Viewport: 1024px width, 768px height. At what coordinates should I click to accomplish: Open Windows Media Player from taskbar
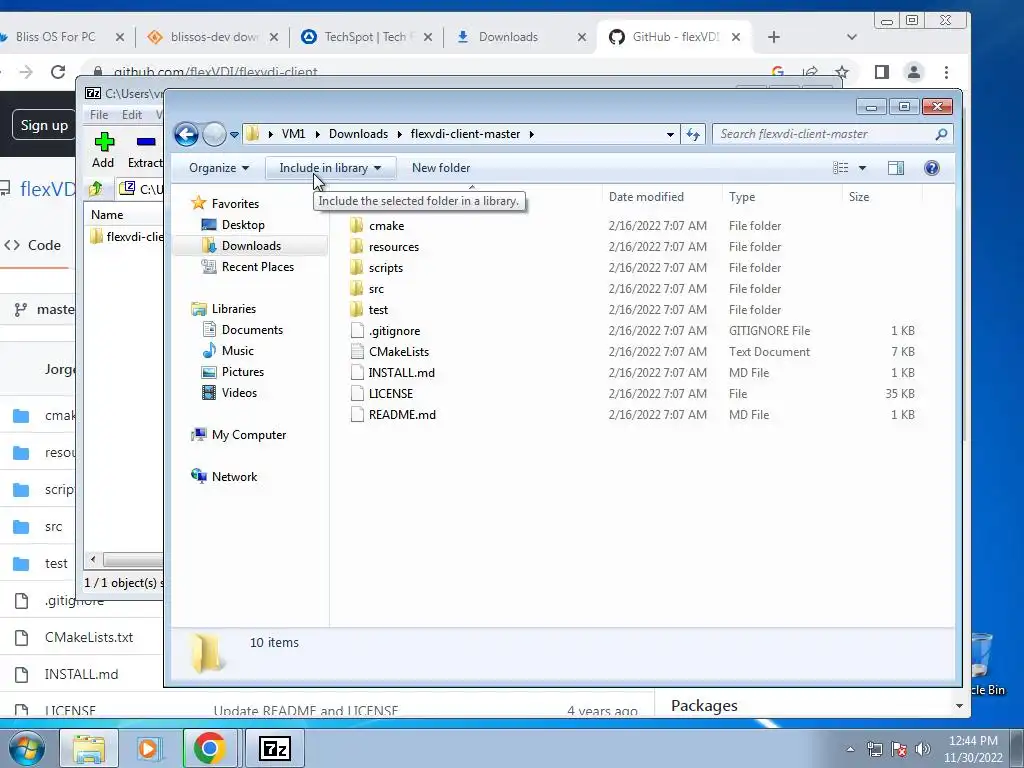pos(149,748)
